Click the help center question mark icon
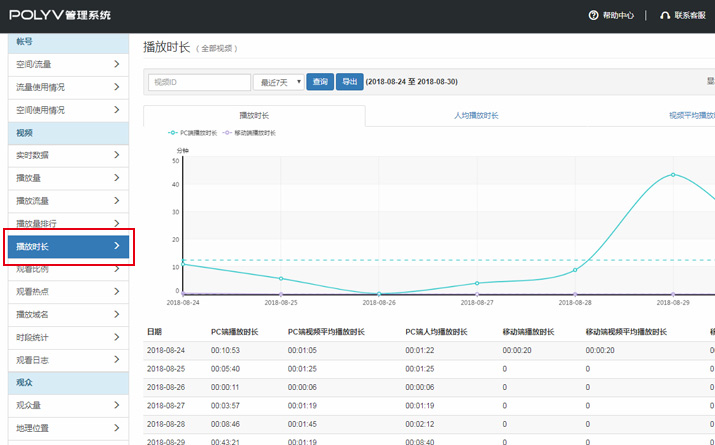This screenshot has width=715, height=445. tap(593, 15)
